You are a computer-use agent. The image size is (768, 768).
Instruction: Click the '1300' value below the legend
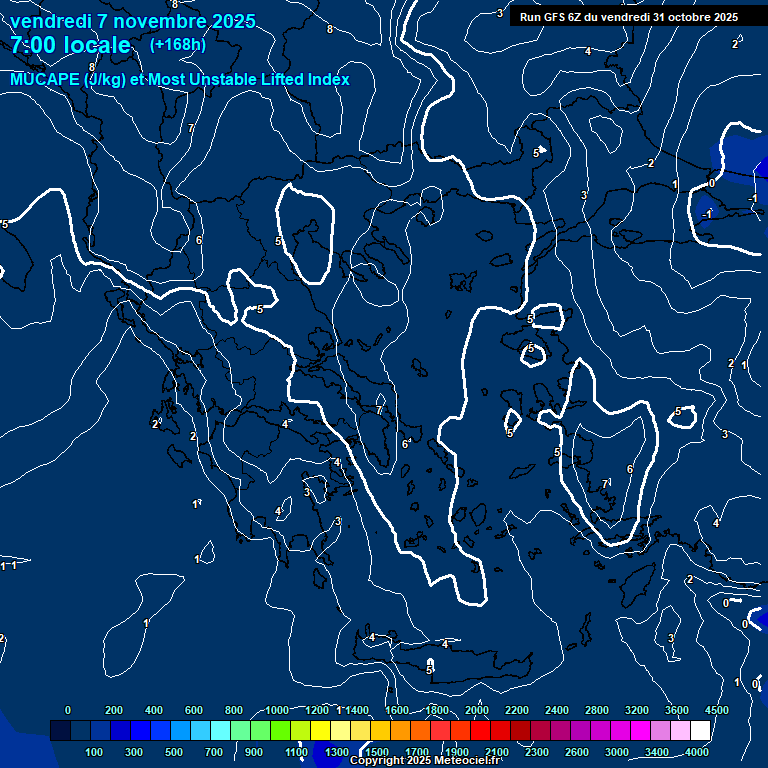[337, 752]
